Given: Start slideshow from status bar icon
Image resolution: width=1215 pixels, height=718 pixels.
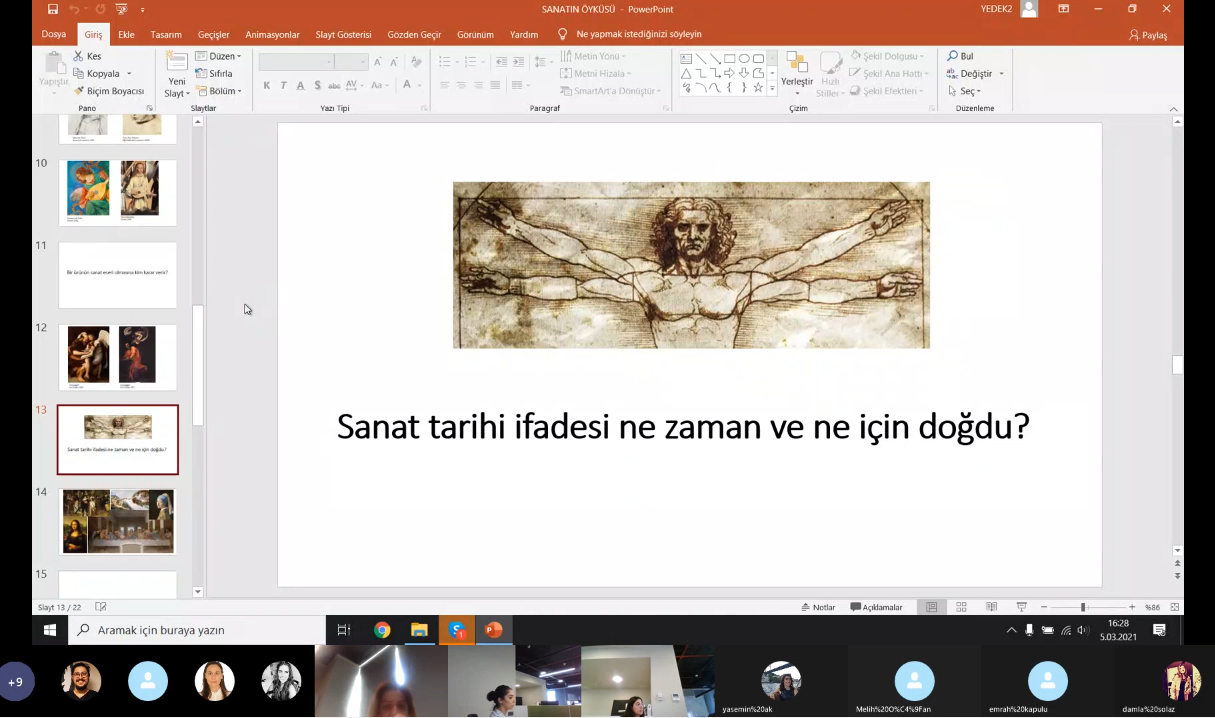Looking at the screenshot, I should [1021, 607].
